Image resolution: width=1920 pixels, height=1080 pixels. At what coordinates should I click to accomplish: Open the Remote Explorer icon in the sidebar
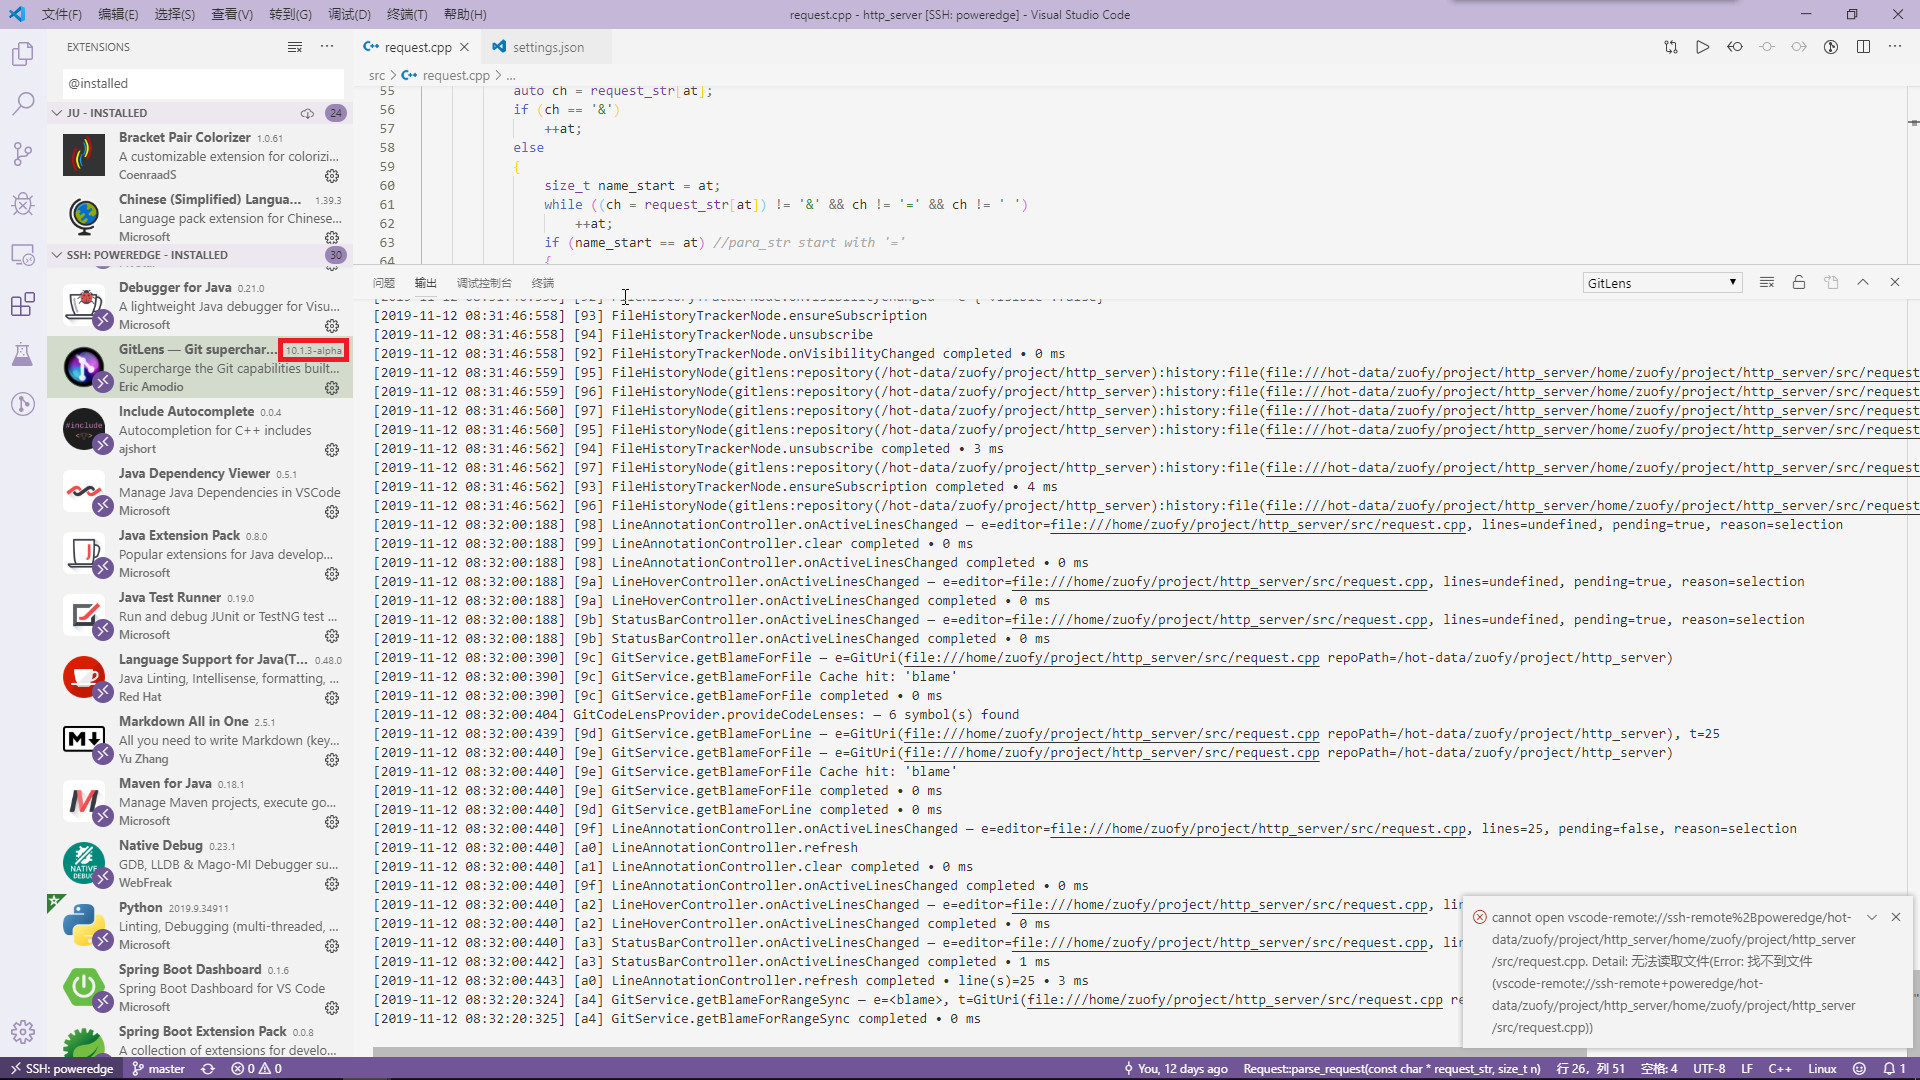tap(22, 254)
